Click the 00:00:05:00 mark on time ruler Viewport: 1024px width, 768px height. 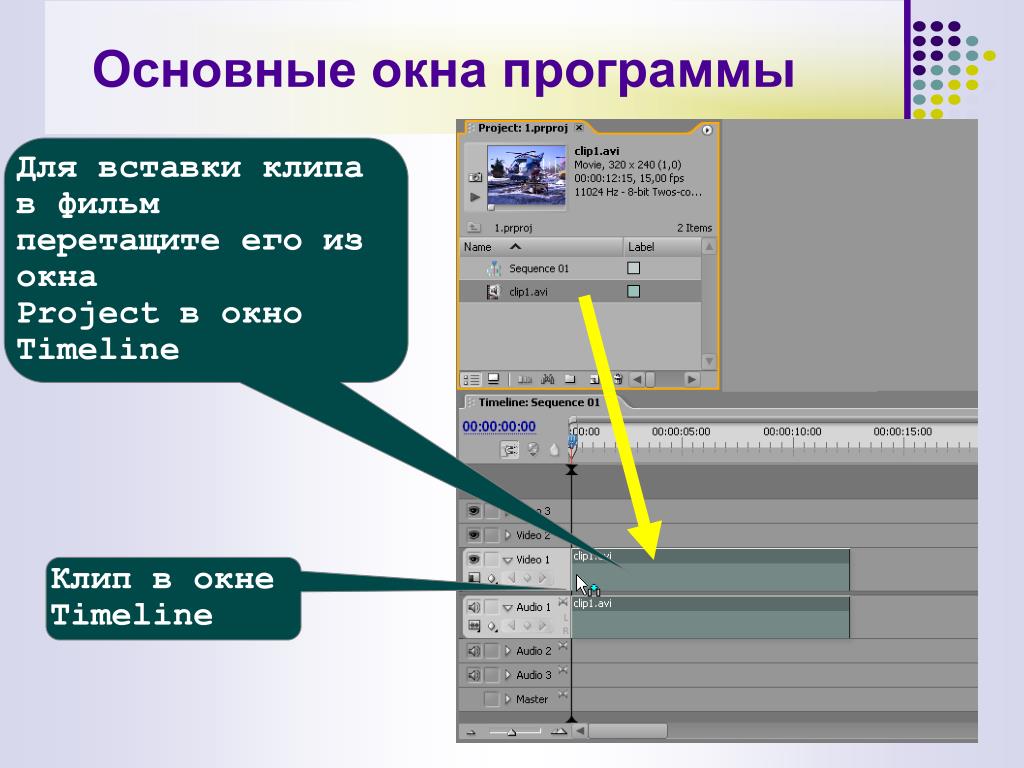tap(681, 432)
